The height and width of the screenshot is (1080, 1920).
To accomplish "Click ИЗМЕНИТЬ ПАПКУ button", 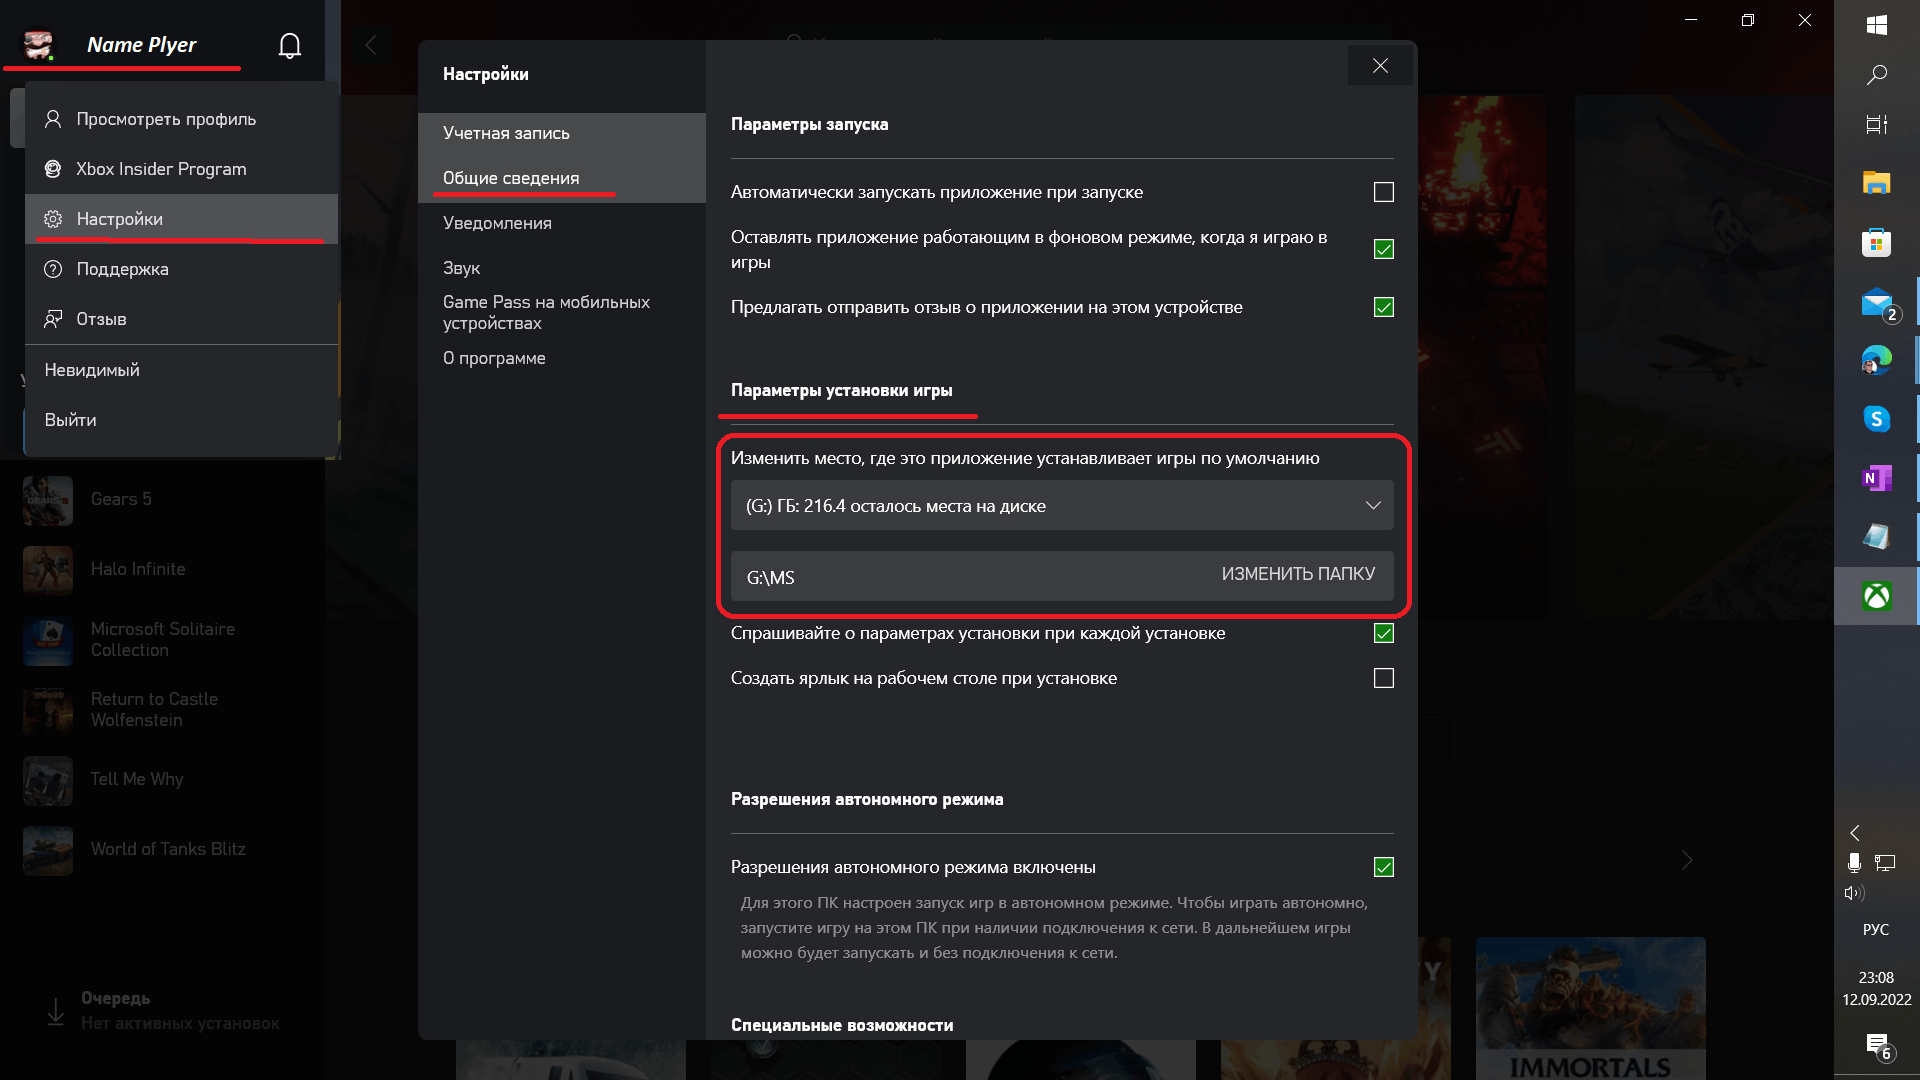I will [x=1298, y=574].
